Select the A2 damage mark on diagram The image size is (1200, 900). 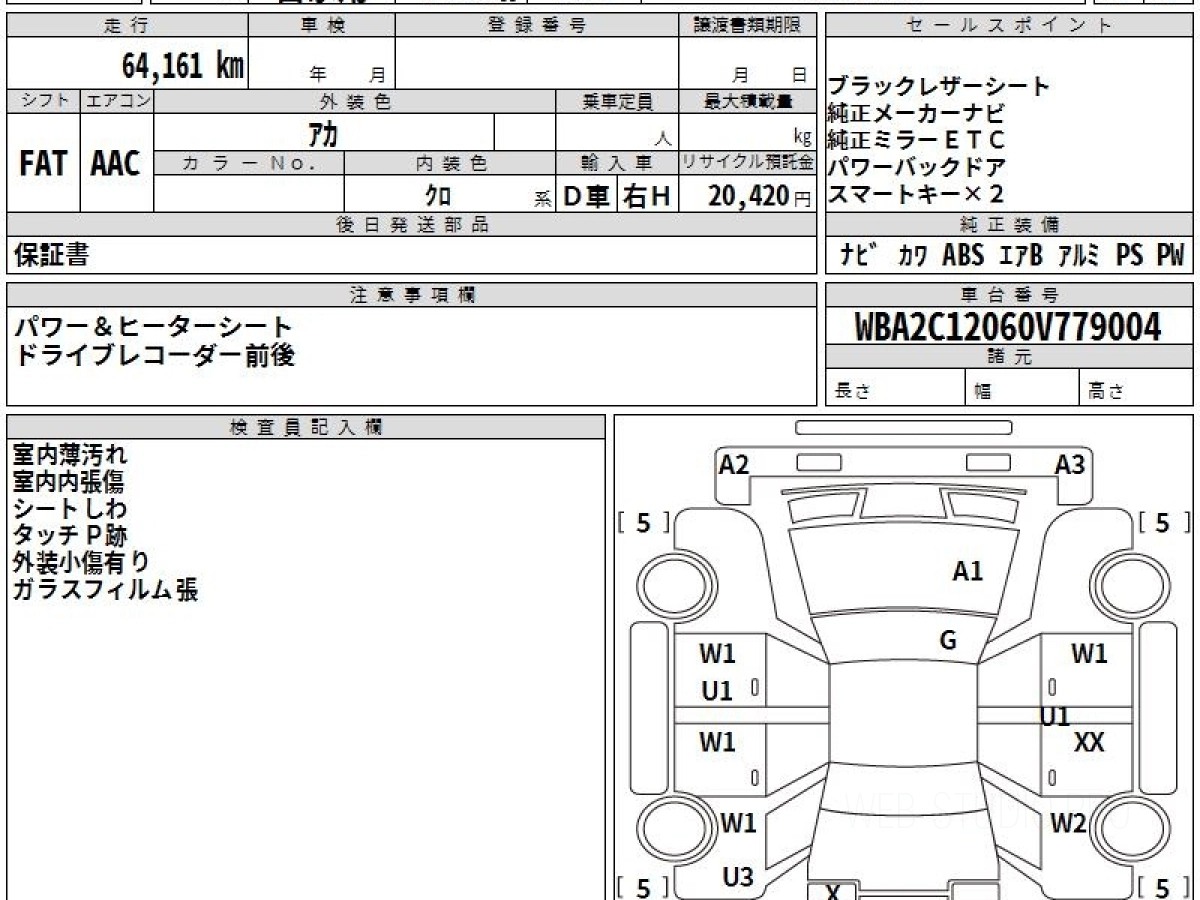(734, 464)
